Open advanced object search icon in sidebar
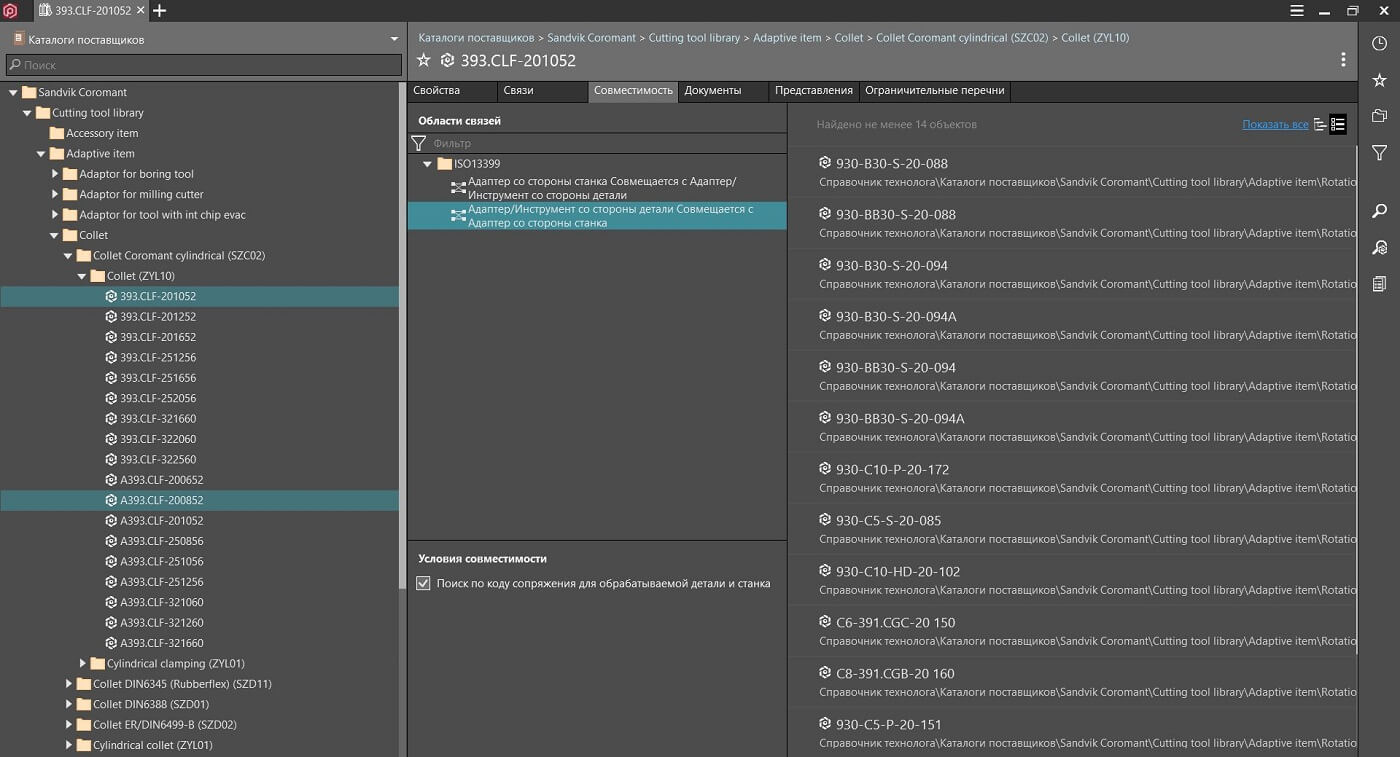The image size is (1400, 757). coord(1379,247)
